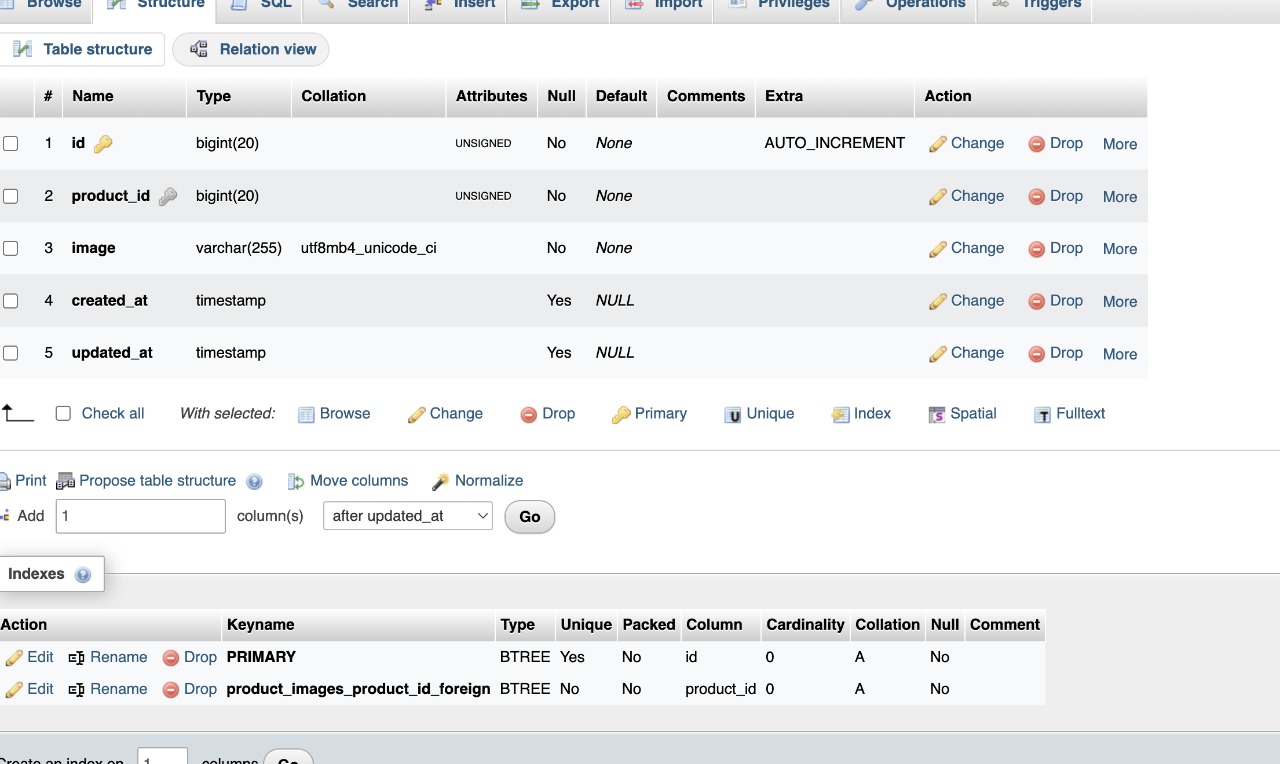Open the Relation view
Image resolution: width=1280 pixels, height=764 pixels.
pos(250,49)
